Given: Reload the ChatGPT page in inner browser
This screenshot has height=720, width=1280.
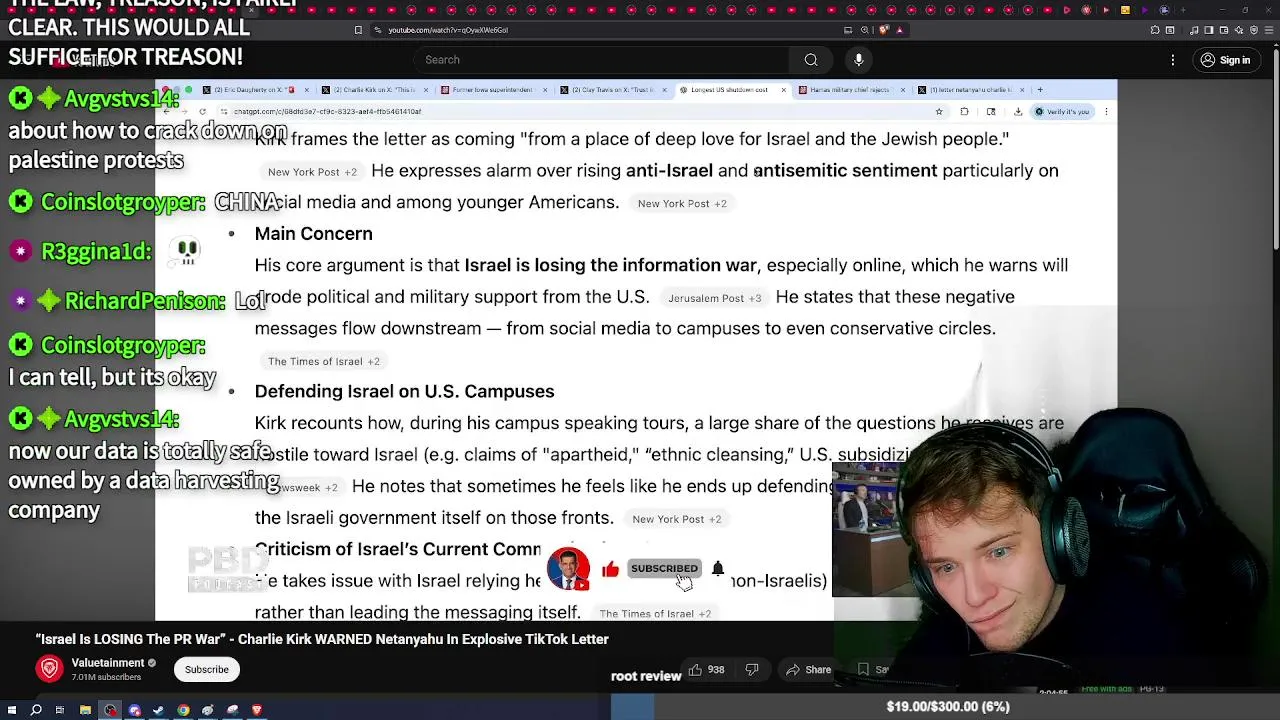Looking at the screenshot, I should 203,111.
